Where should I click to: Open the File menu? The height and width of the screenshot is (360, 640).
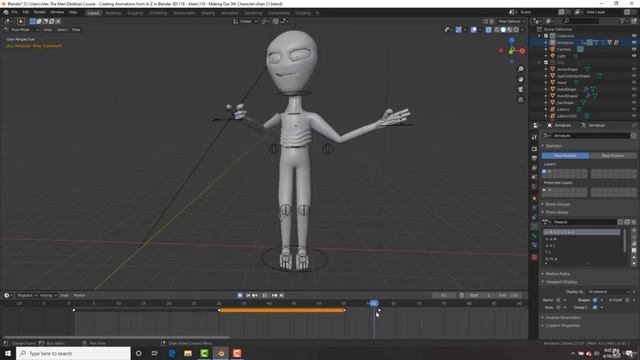pos(15,13)
